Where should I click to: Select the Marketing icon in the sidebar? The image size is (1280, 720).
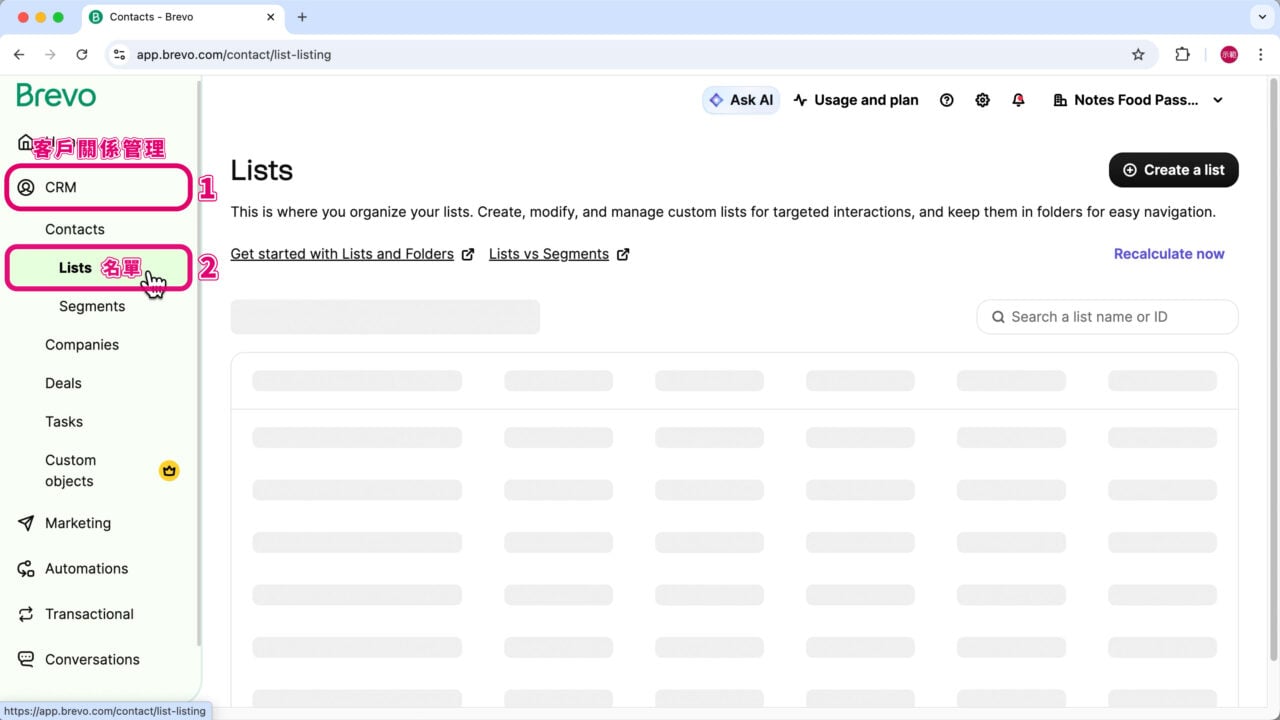click(x=24, y=523)
